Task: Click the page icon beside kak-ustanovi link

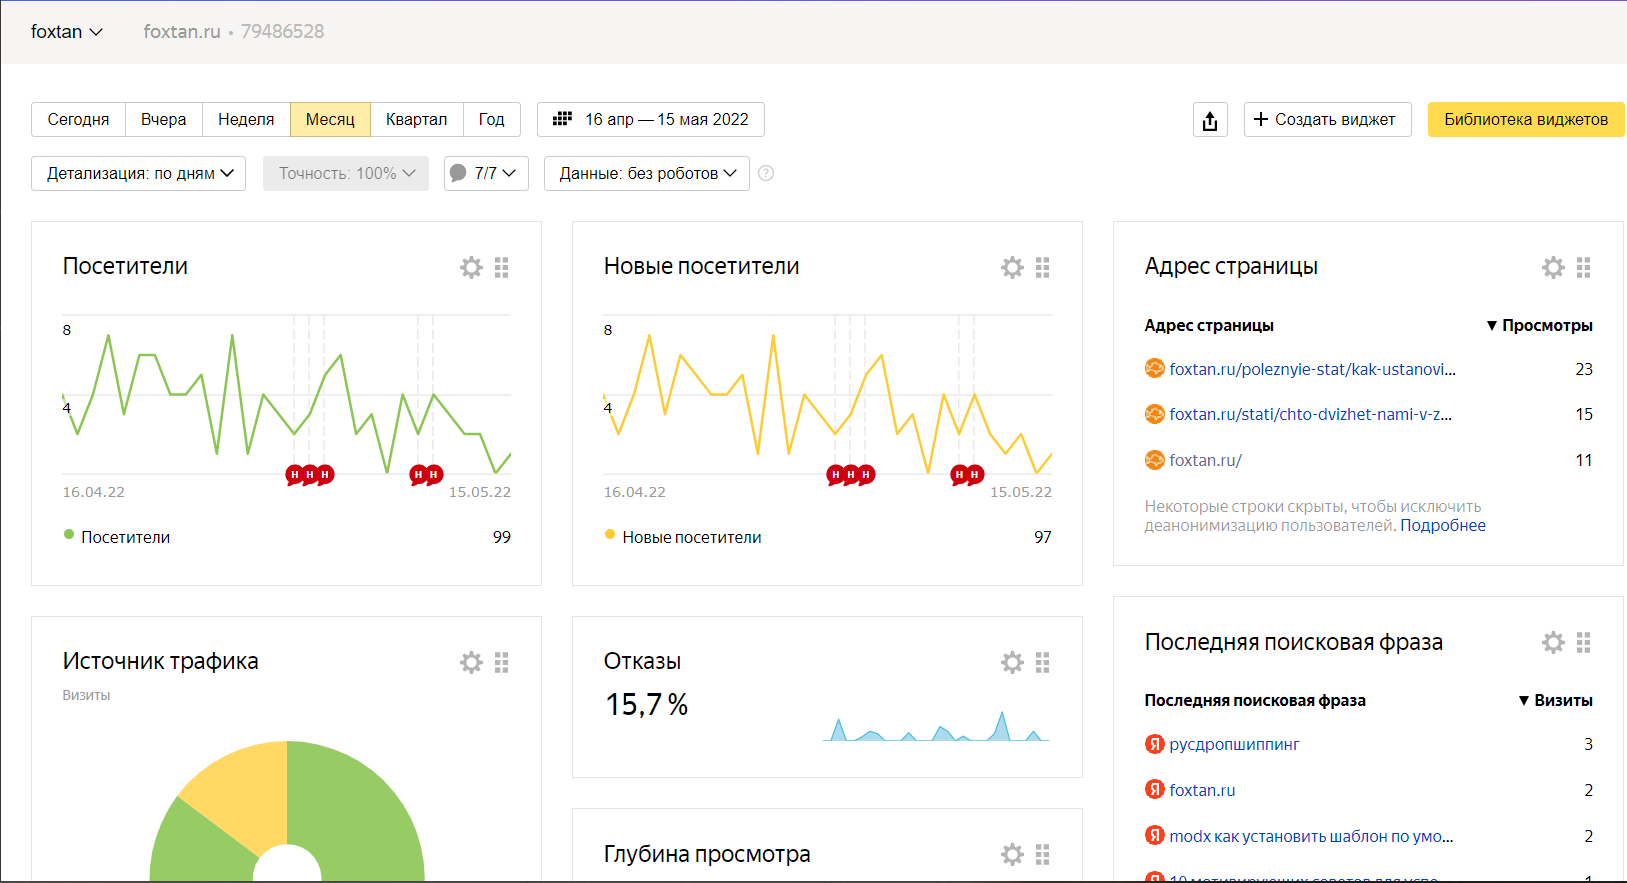Action: click(x=1155, y=369)
